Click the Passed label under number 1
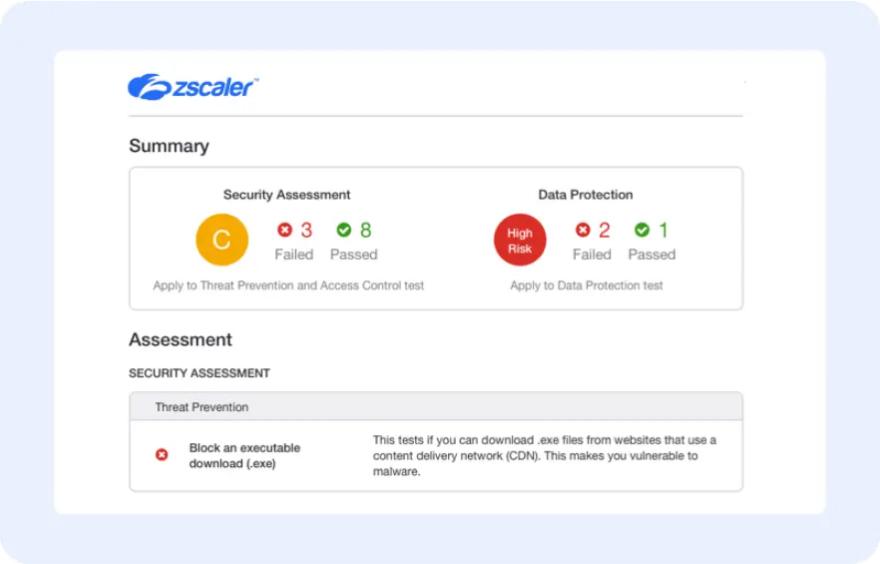This screenshot has height=564, width=880. [x=652, y=254]
